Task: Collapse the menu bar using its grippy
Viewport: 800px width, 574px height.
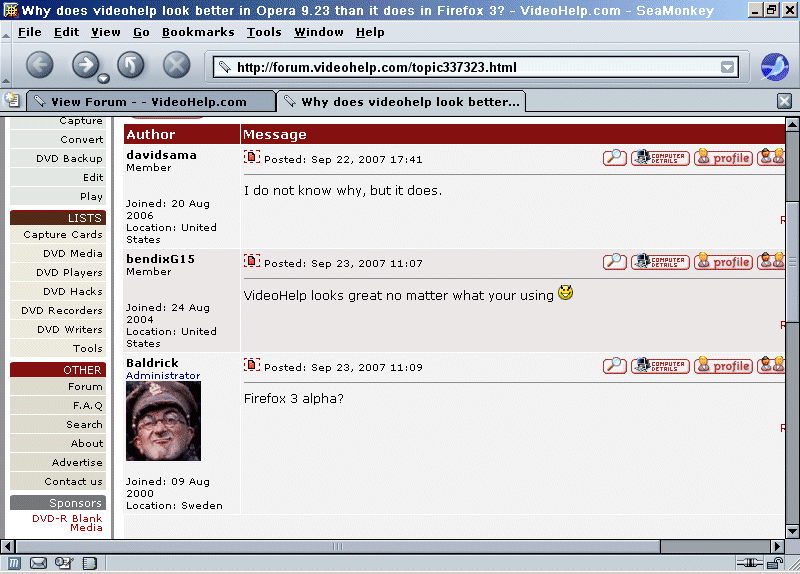Action: [x=6, y=32]
